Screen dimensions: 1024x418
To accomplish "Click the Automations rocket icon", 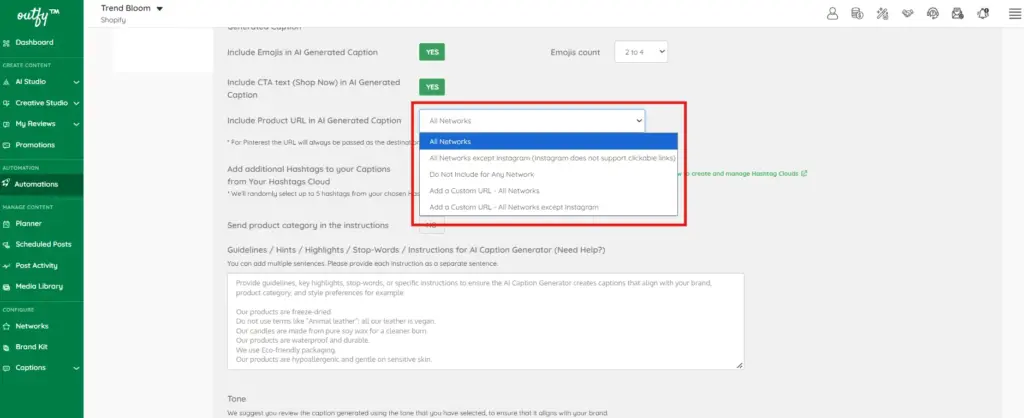I will click(x=7, y=184).
